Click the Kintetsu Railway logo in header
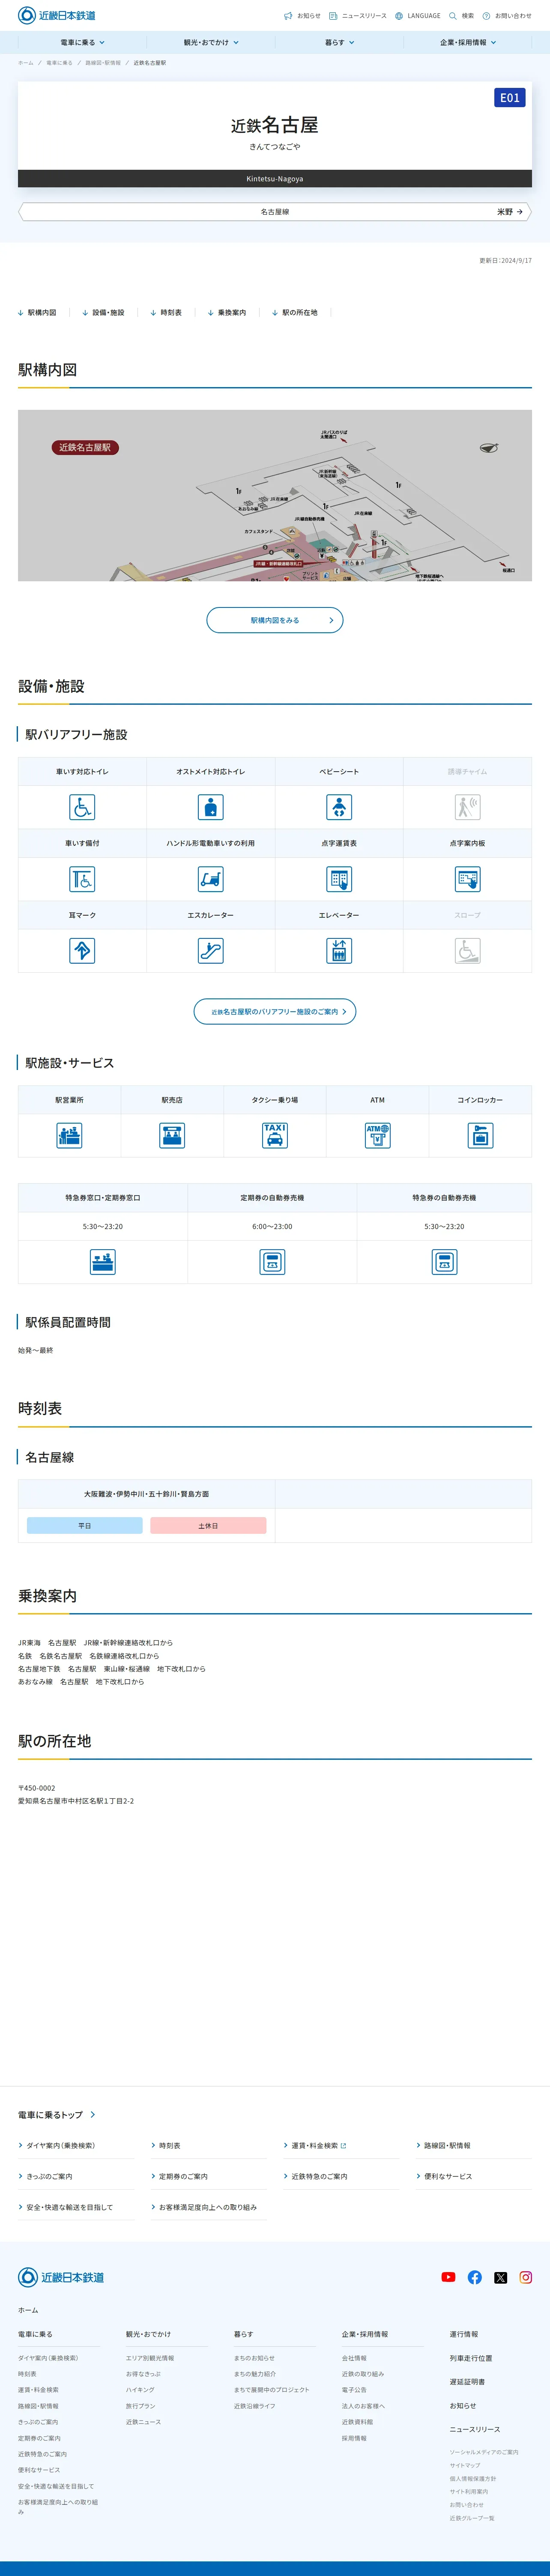The image size is (550, 2576). (x=57, y=15)
